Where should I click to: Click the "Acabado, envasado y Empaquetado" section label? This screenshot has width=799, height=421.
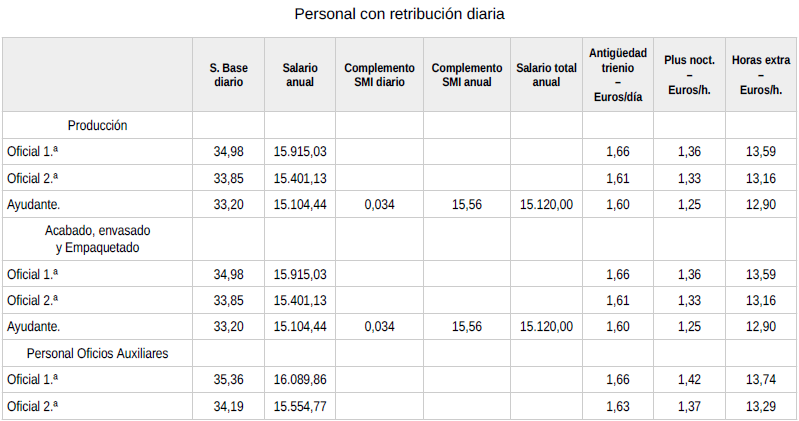97,239
